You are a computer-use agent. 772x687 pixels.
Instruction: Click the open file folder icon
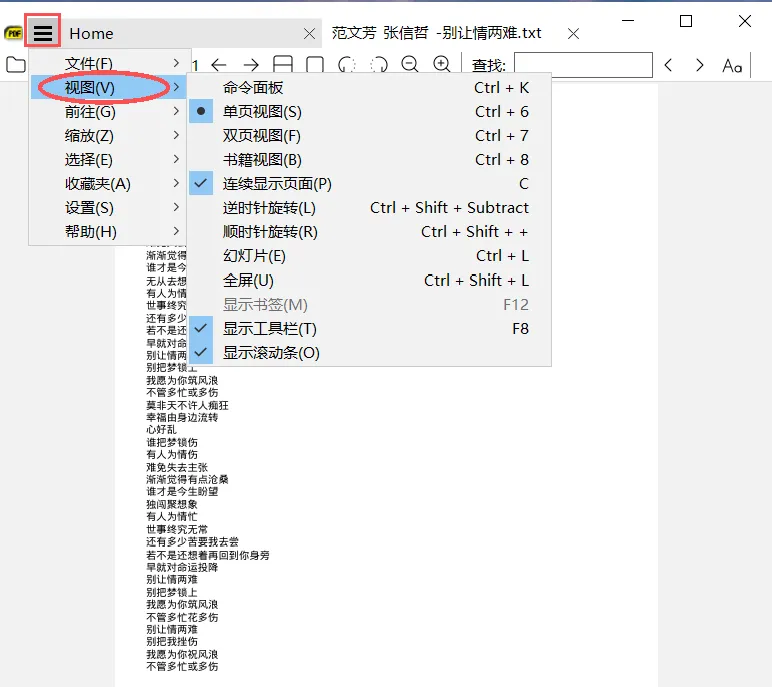pos(16,65)
